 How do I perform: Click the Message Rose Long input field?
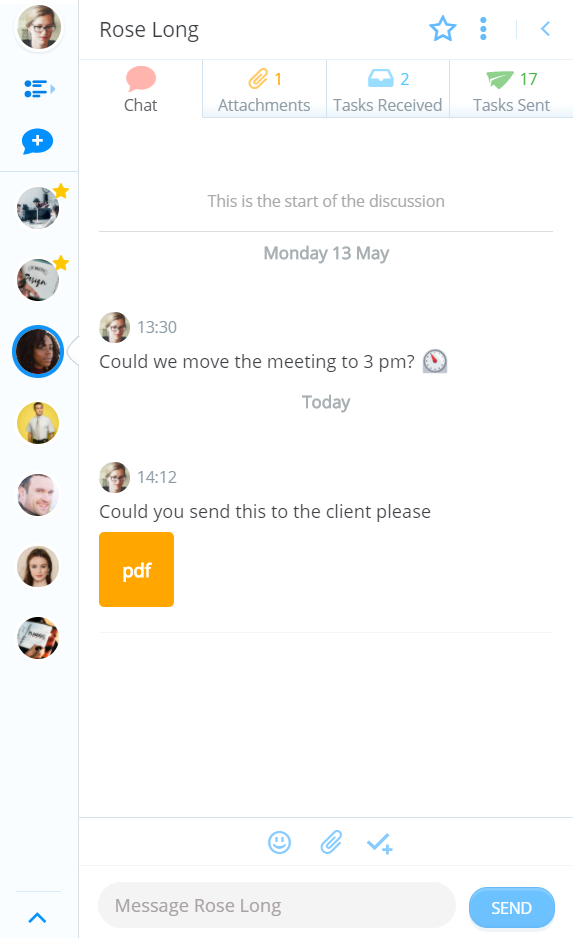(x=277, y=905)
